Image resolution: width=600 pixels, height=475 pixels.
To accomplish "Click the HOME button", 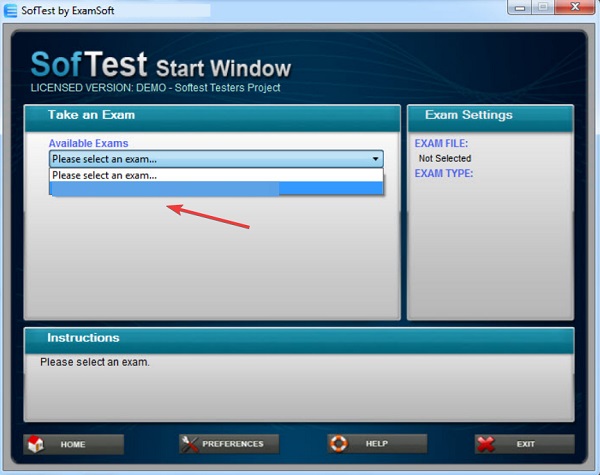I will 73,444.
